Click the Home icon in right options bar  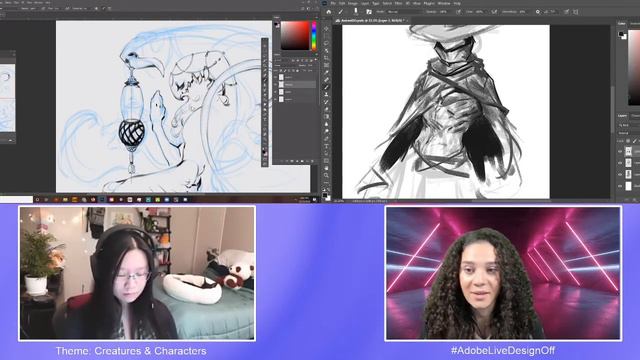pos(329,12)
